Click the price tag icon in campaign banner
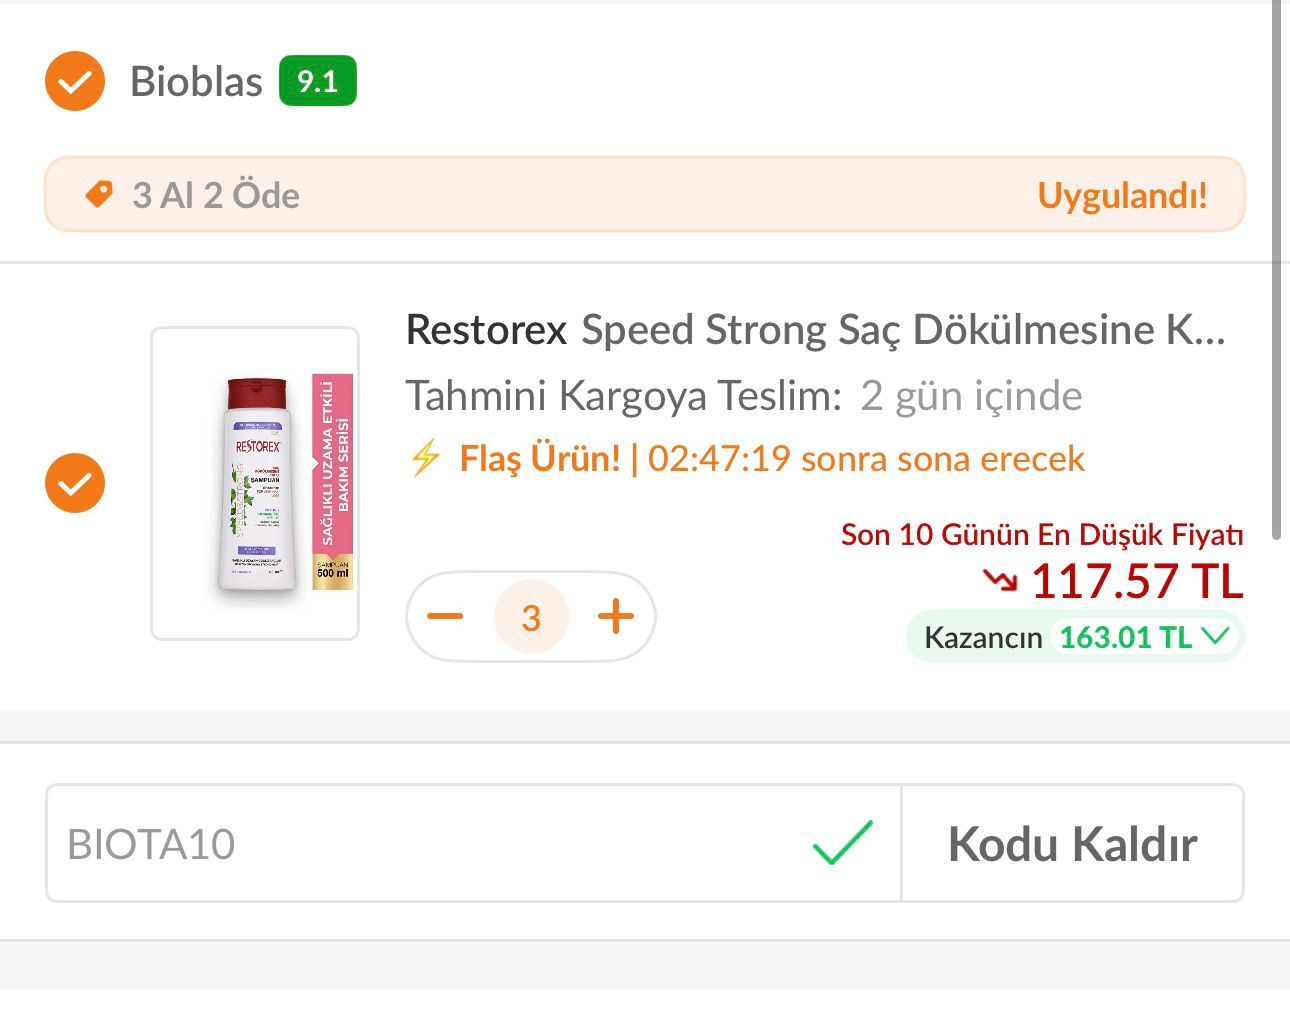Viewport: 1290px width, 1010px height. [99, 194]
